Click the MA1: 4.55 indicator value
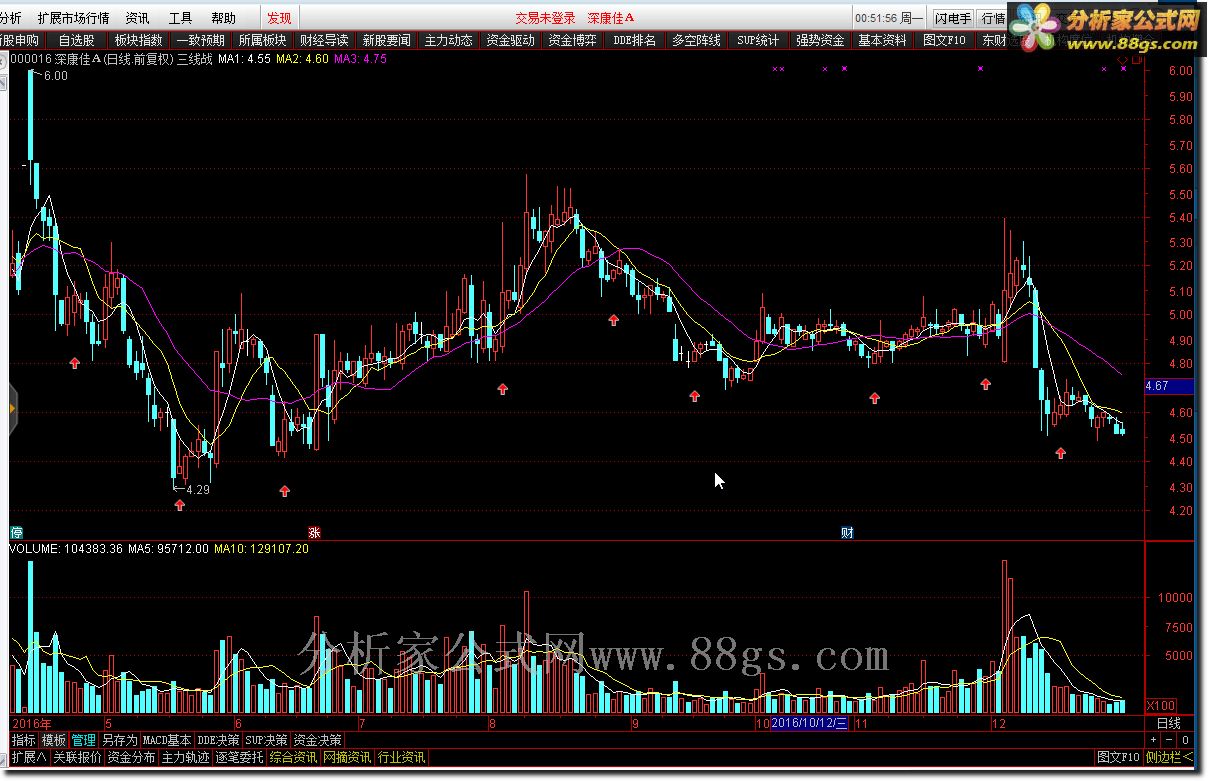Image resolution: width=1209 pixels, height=781 pixels. (x=245, y=60)
